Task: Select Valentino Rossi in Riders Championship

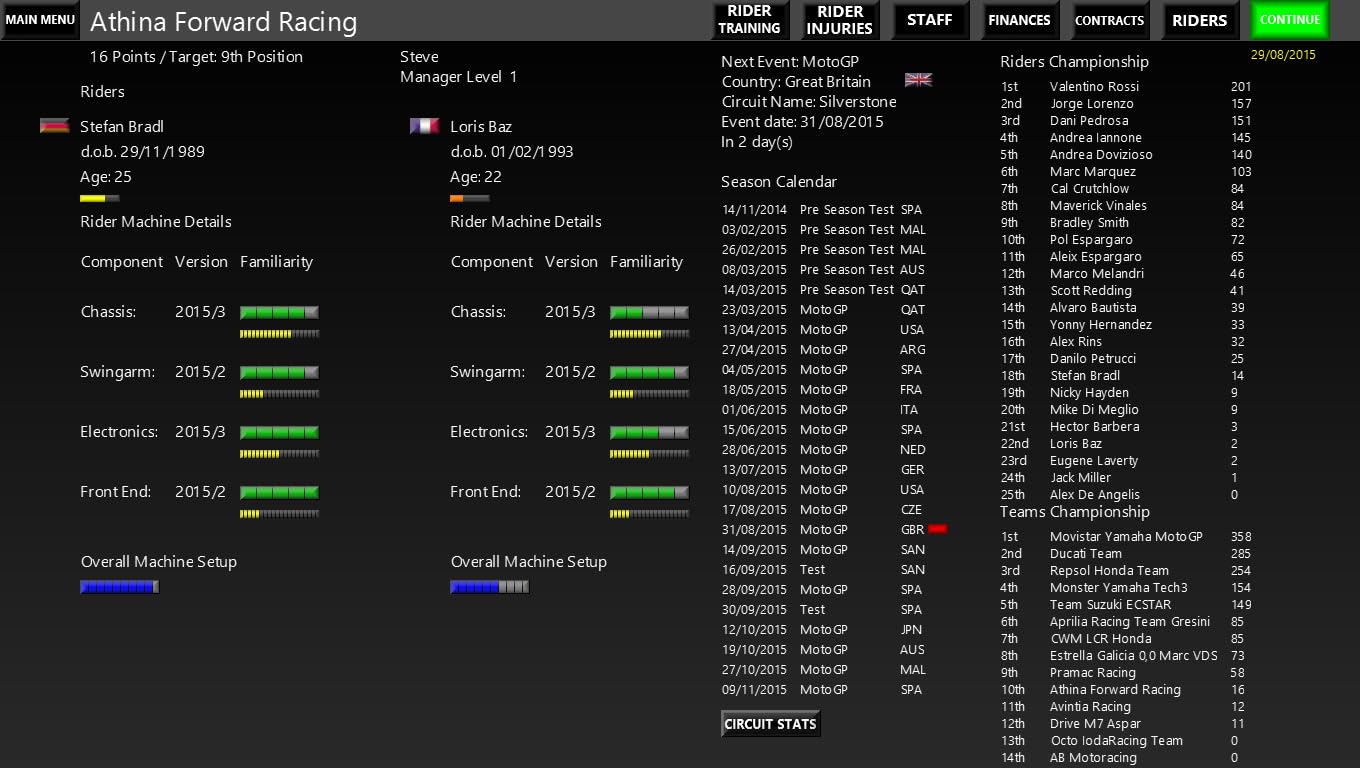Action: click(1094, 87)
